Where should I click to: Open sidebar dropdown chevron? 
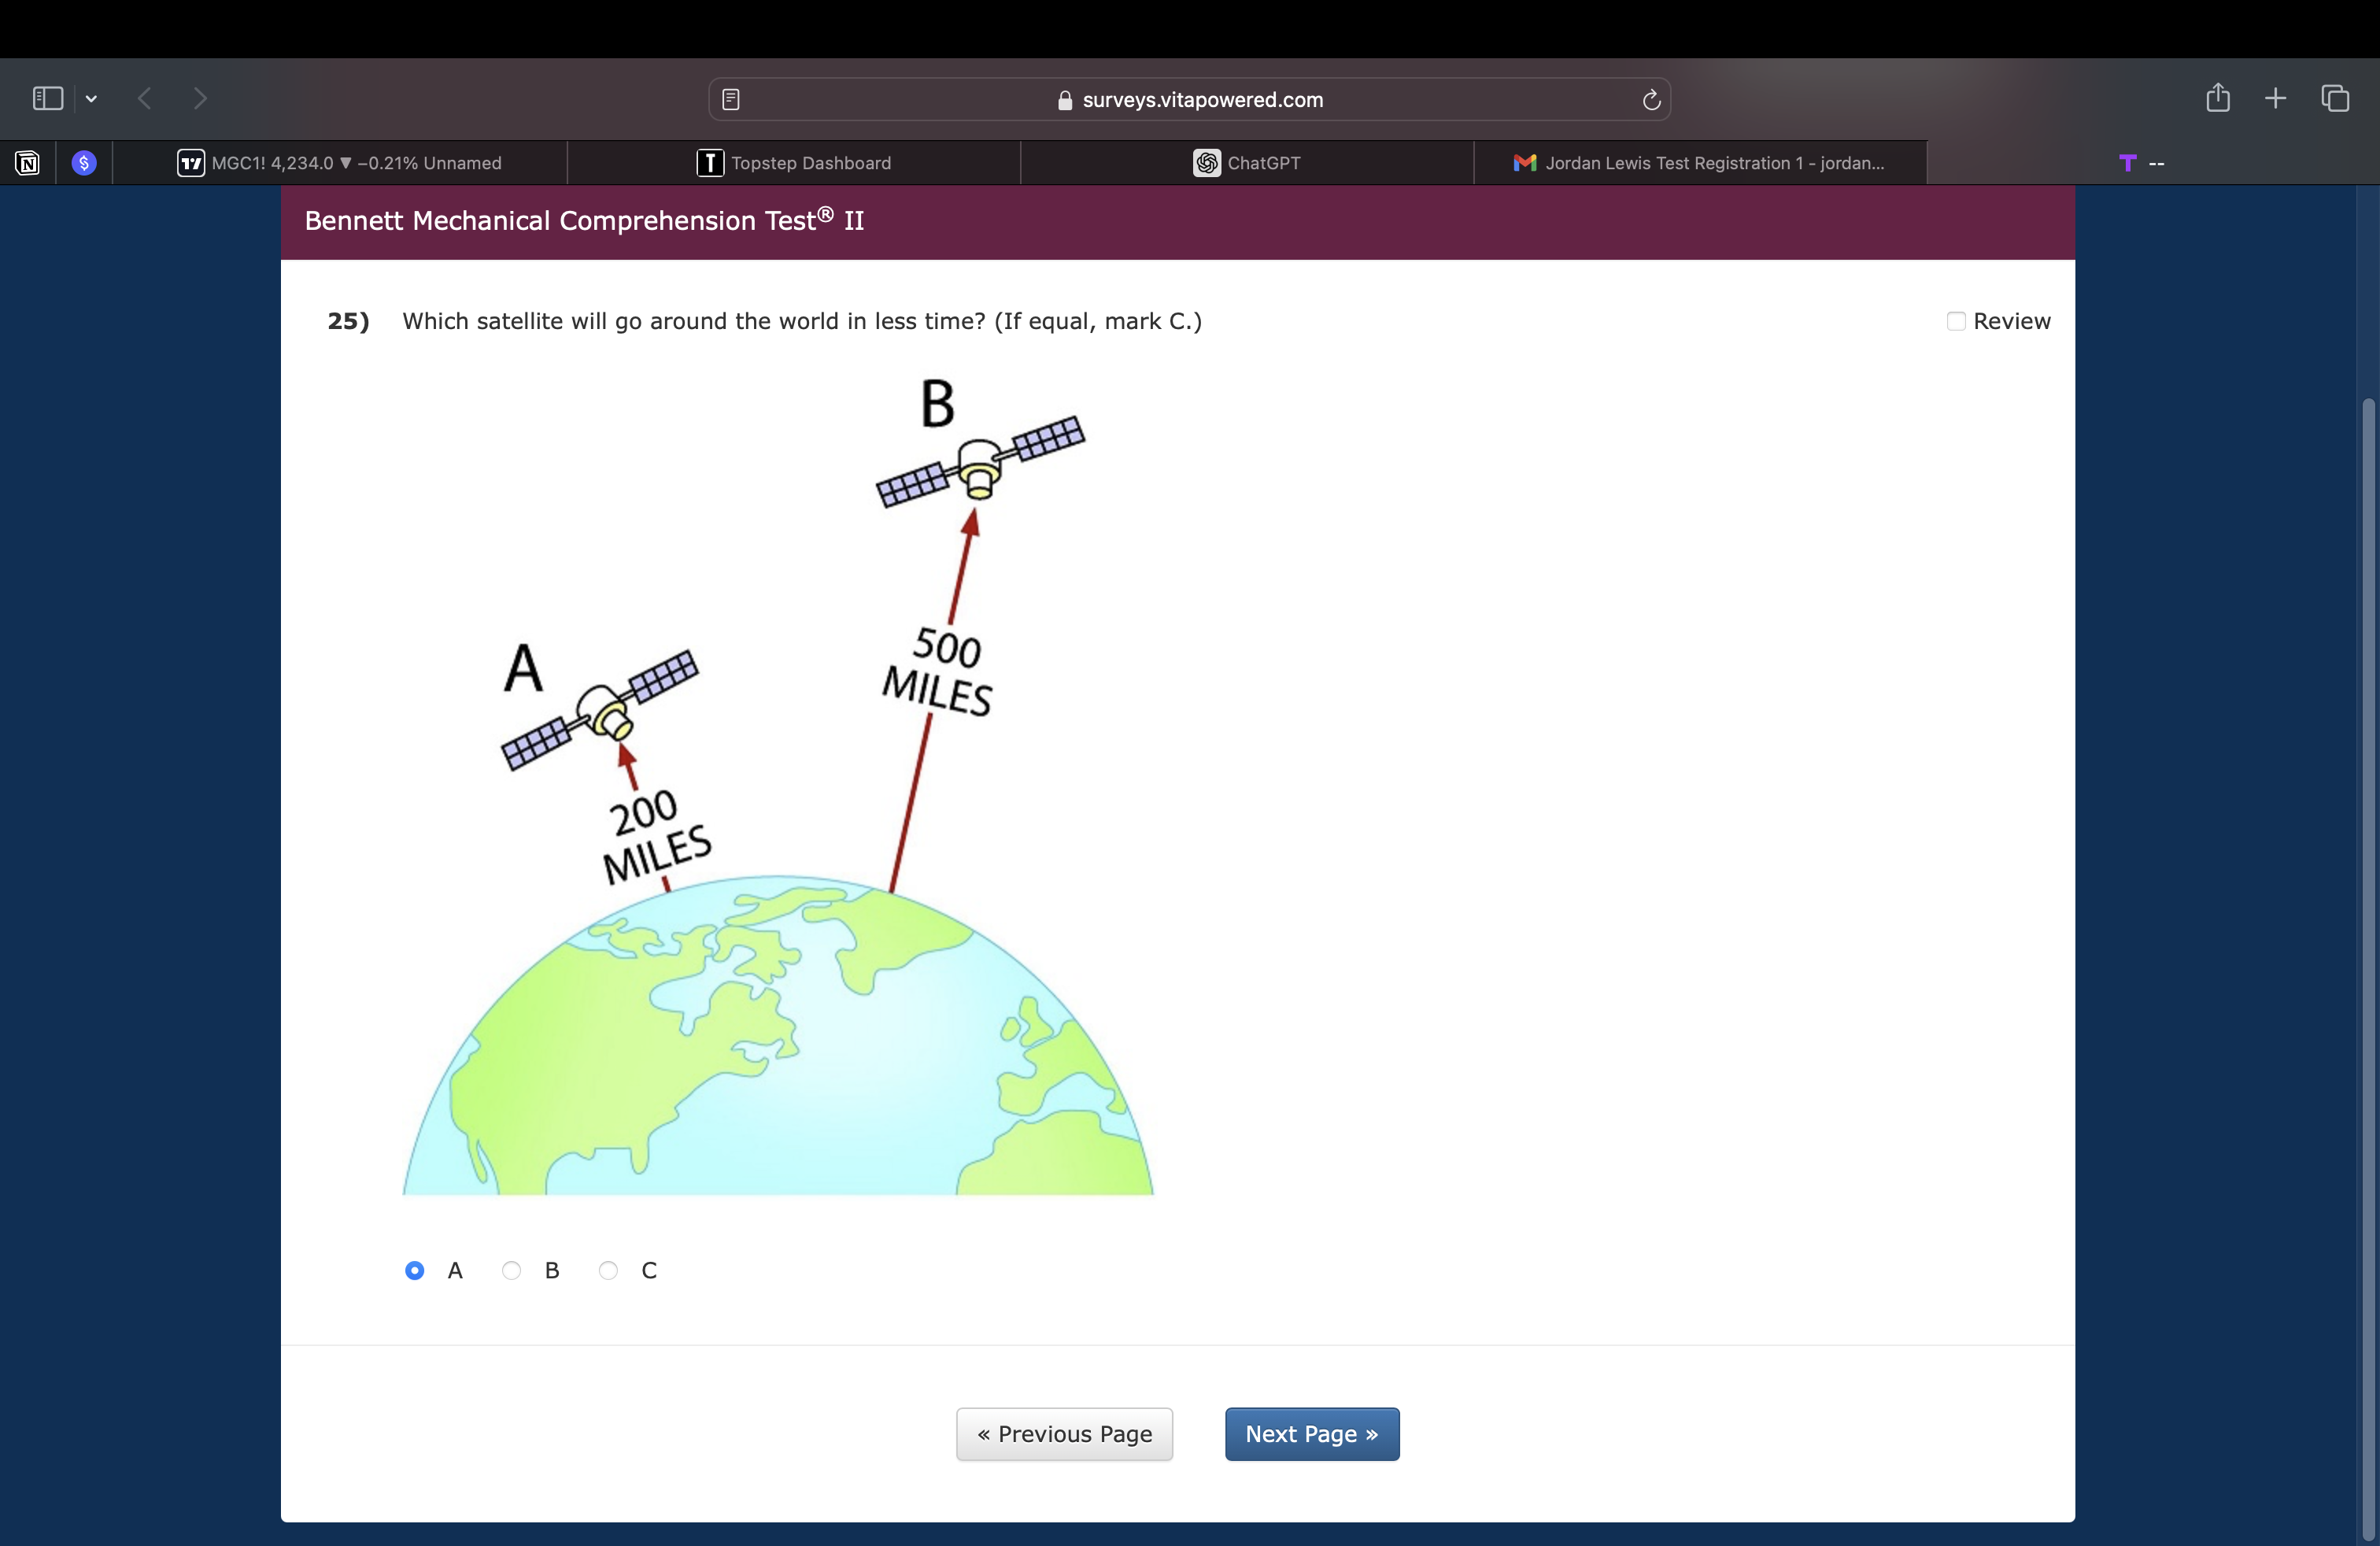91,98
